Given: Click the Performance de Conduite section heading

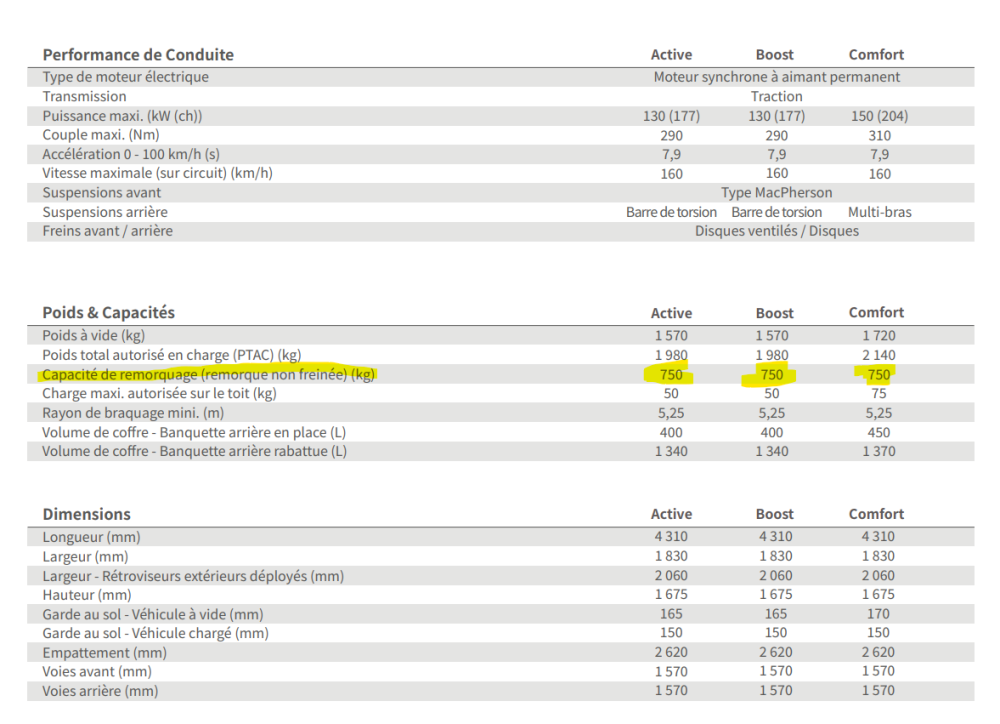Looking at the screenshot, I should (x=138, y=55).
